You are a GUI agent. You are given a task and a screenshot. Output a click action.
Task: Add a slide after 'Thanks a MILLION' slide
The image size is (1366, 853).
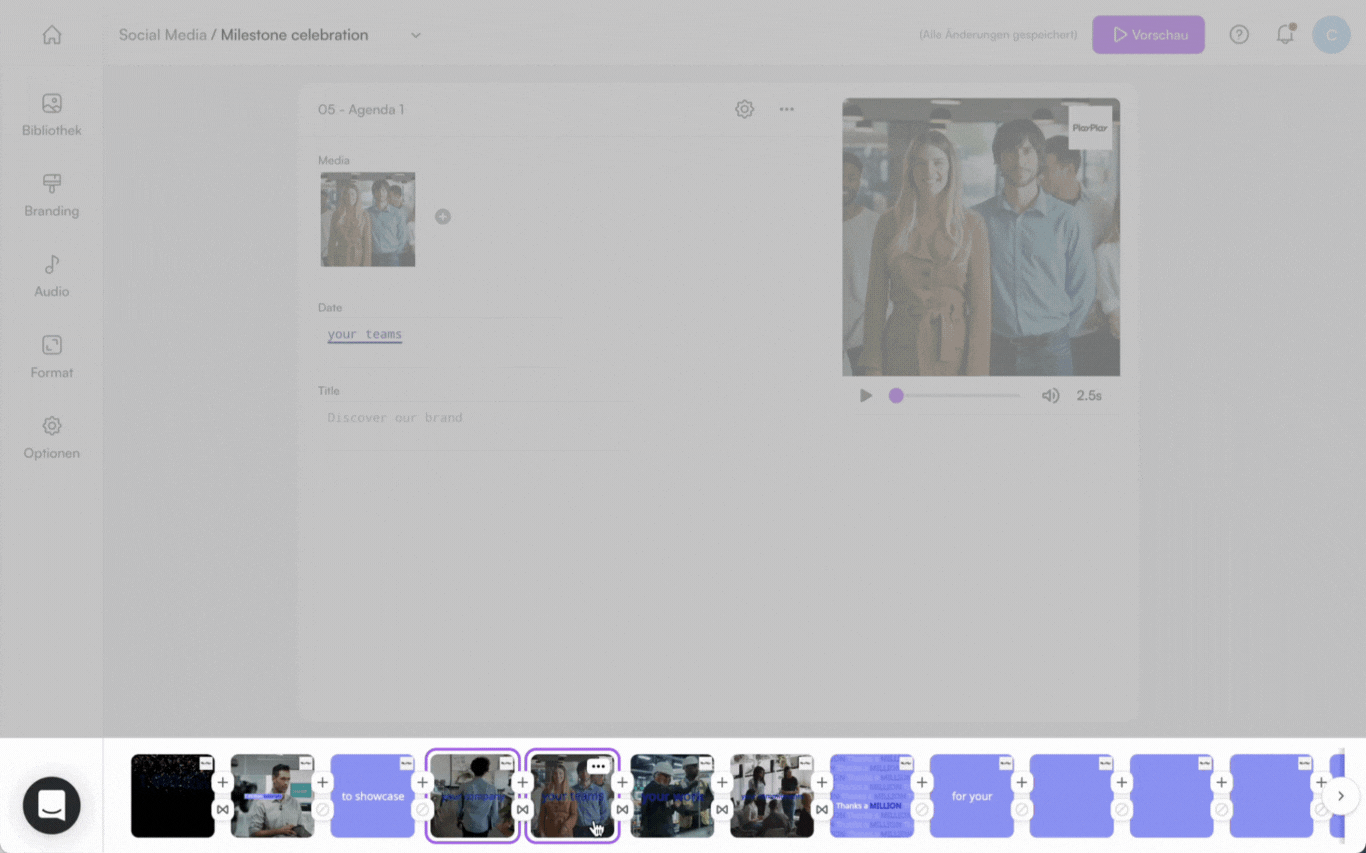point(922,783)
